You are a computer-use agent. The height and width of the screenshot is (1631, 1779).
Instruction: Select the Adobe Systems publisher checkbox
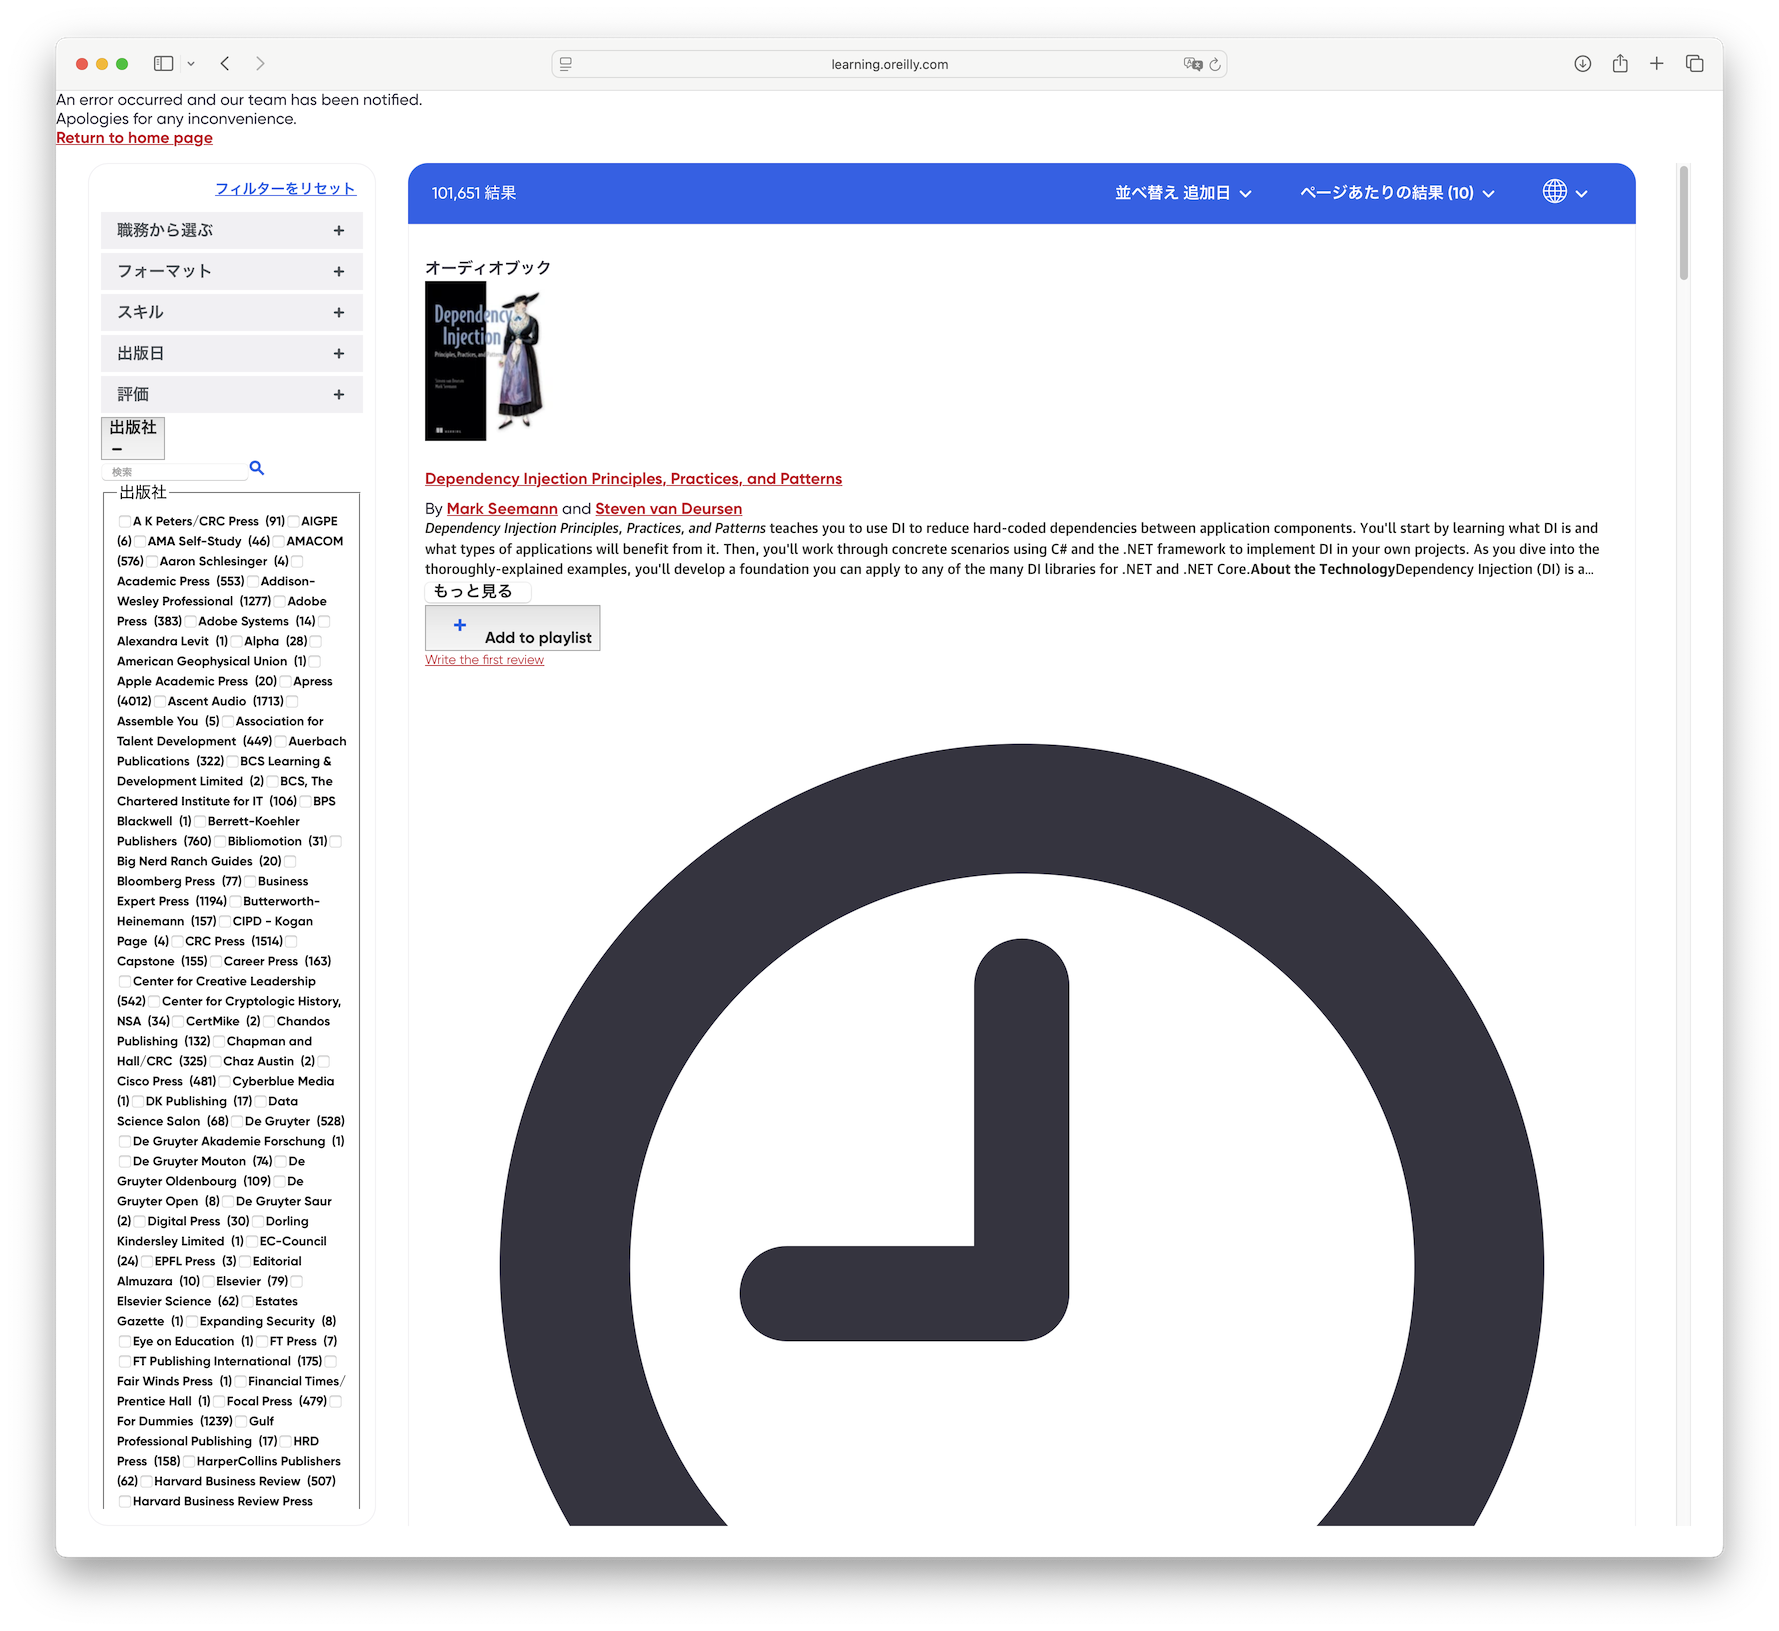click(x=190, y=621)
